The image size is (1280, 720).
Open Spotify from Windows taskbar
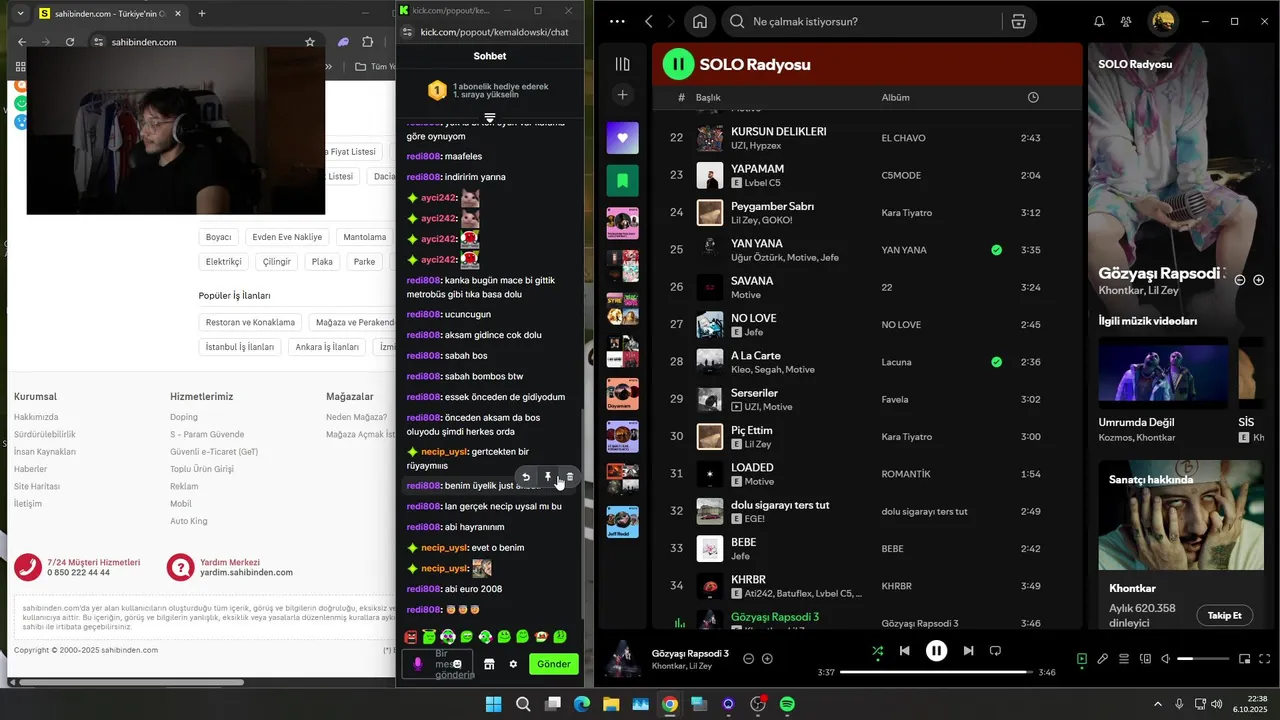pos(787,704)
